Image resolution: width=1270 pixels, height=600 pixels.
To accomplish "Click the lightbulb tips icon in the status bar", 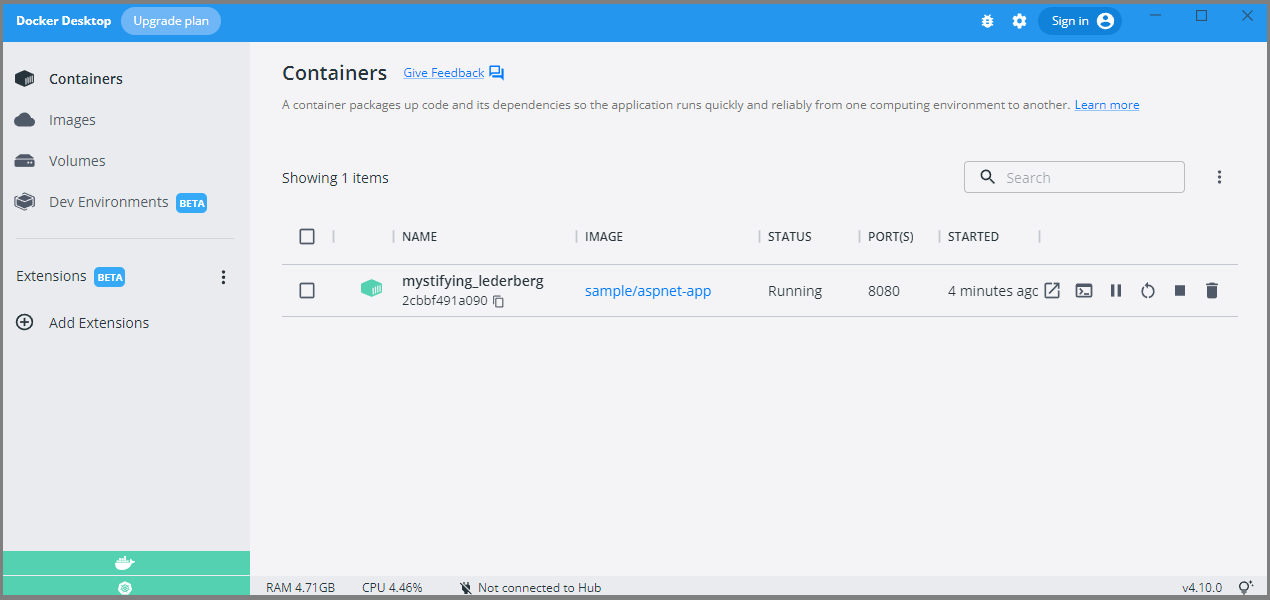I will pyautogui.click(x=1246, y=588).
